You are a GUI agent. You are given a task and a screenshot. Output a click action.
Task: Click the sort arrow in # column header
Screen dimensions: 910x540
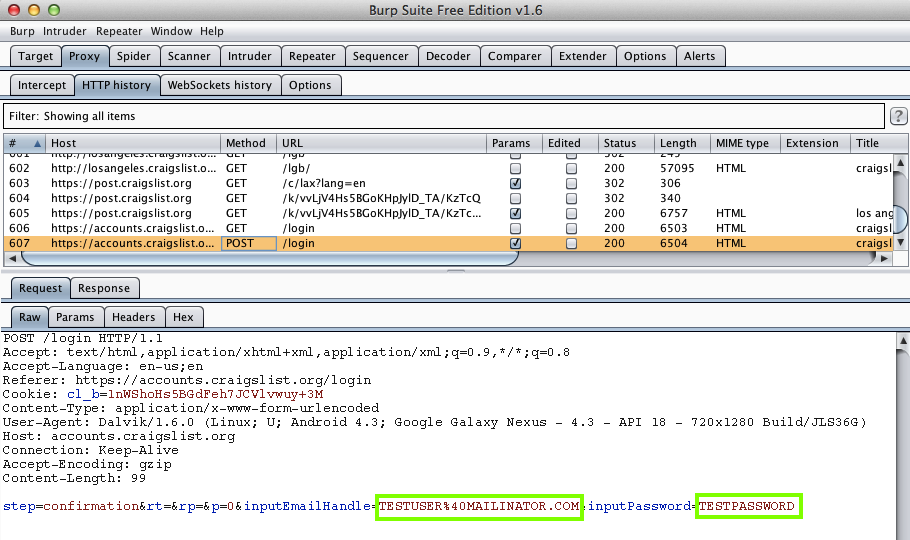(x=38, y=143)
